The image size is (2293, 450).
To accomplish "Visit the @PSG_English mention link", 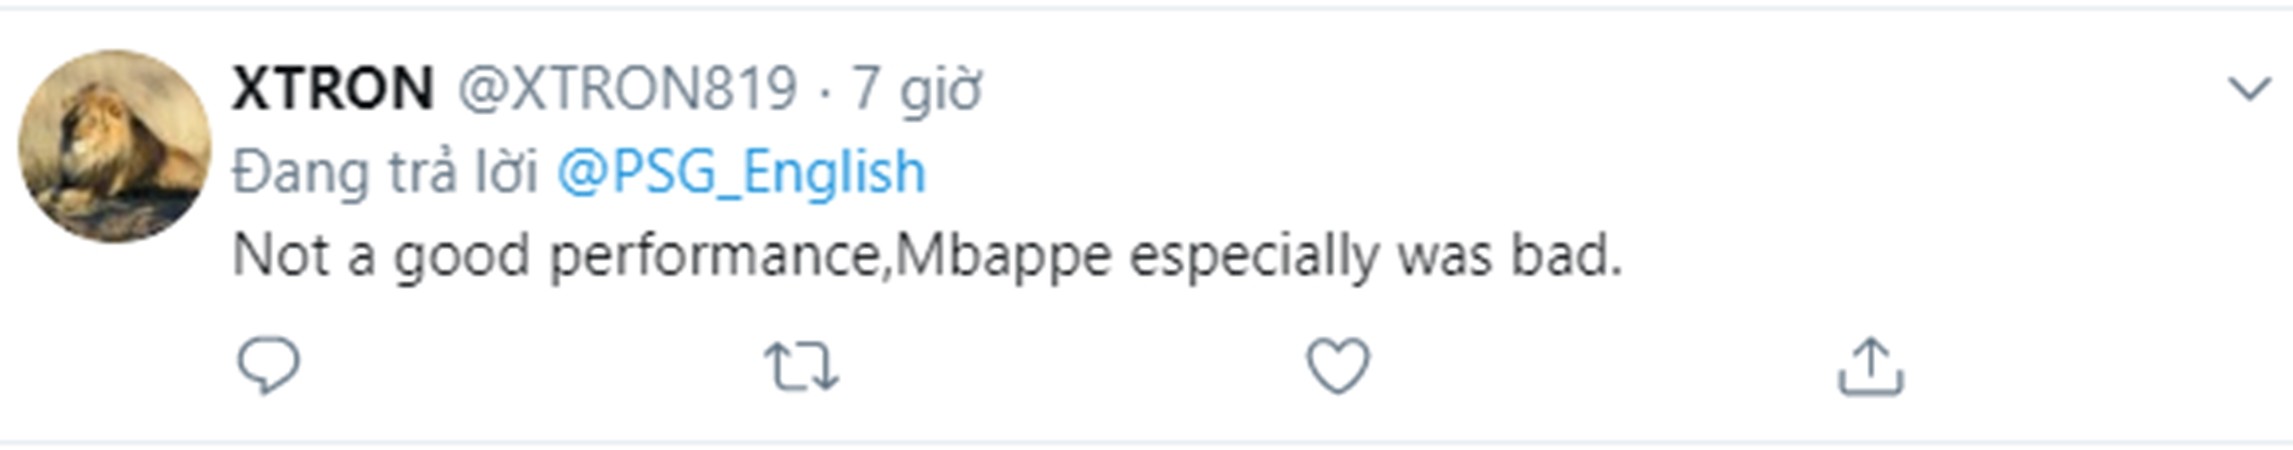I will [x=741, y=172].
